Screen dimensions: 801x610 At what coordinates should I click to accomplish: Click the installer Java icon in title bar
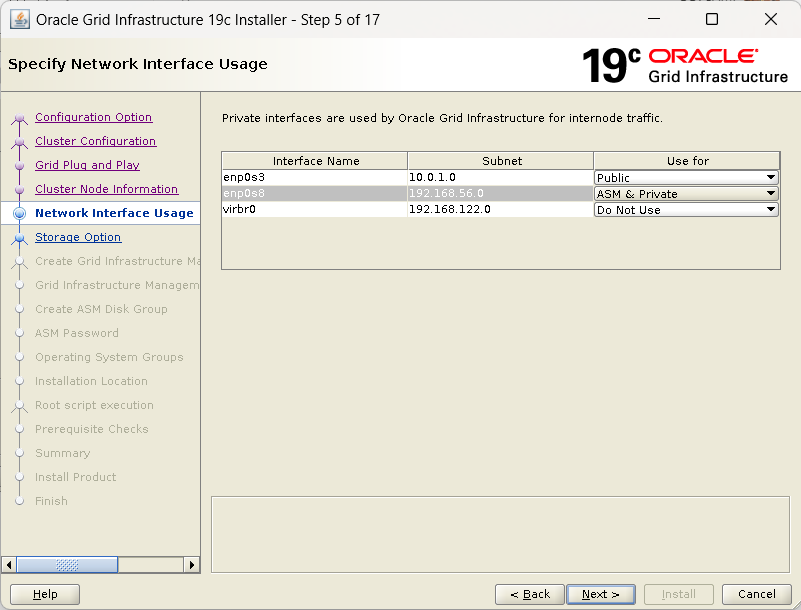[x=20, y=20]
